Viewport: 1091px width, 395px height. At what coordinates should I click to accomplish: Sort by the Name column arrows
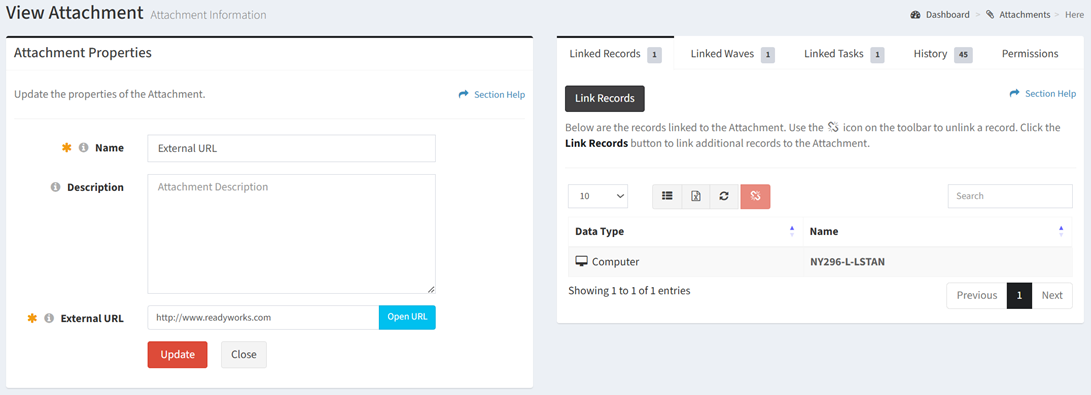tap(1061, 231)
